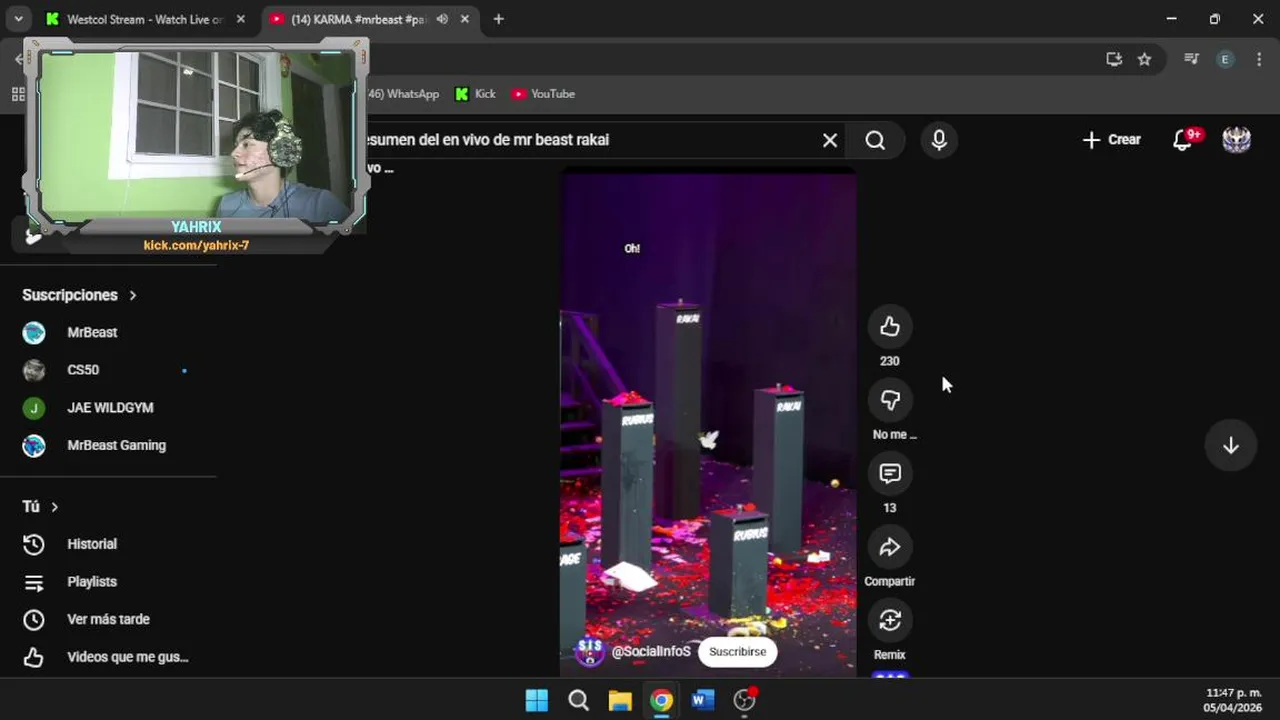Screen dimensions: 1280x720
Task: Dislike the Short with thumbs down
Action: pos(889,401)
